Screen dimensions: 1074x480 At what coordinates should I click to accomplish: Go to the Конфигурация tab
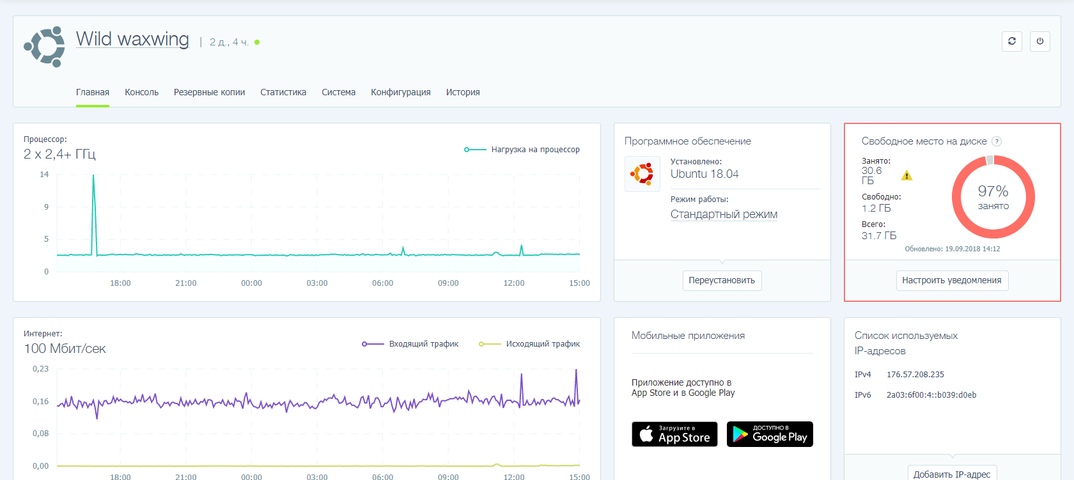[x=400, y=92]
